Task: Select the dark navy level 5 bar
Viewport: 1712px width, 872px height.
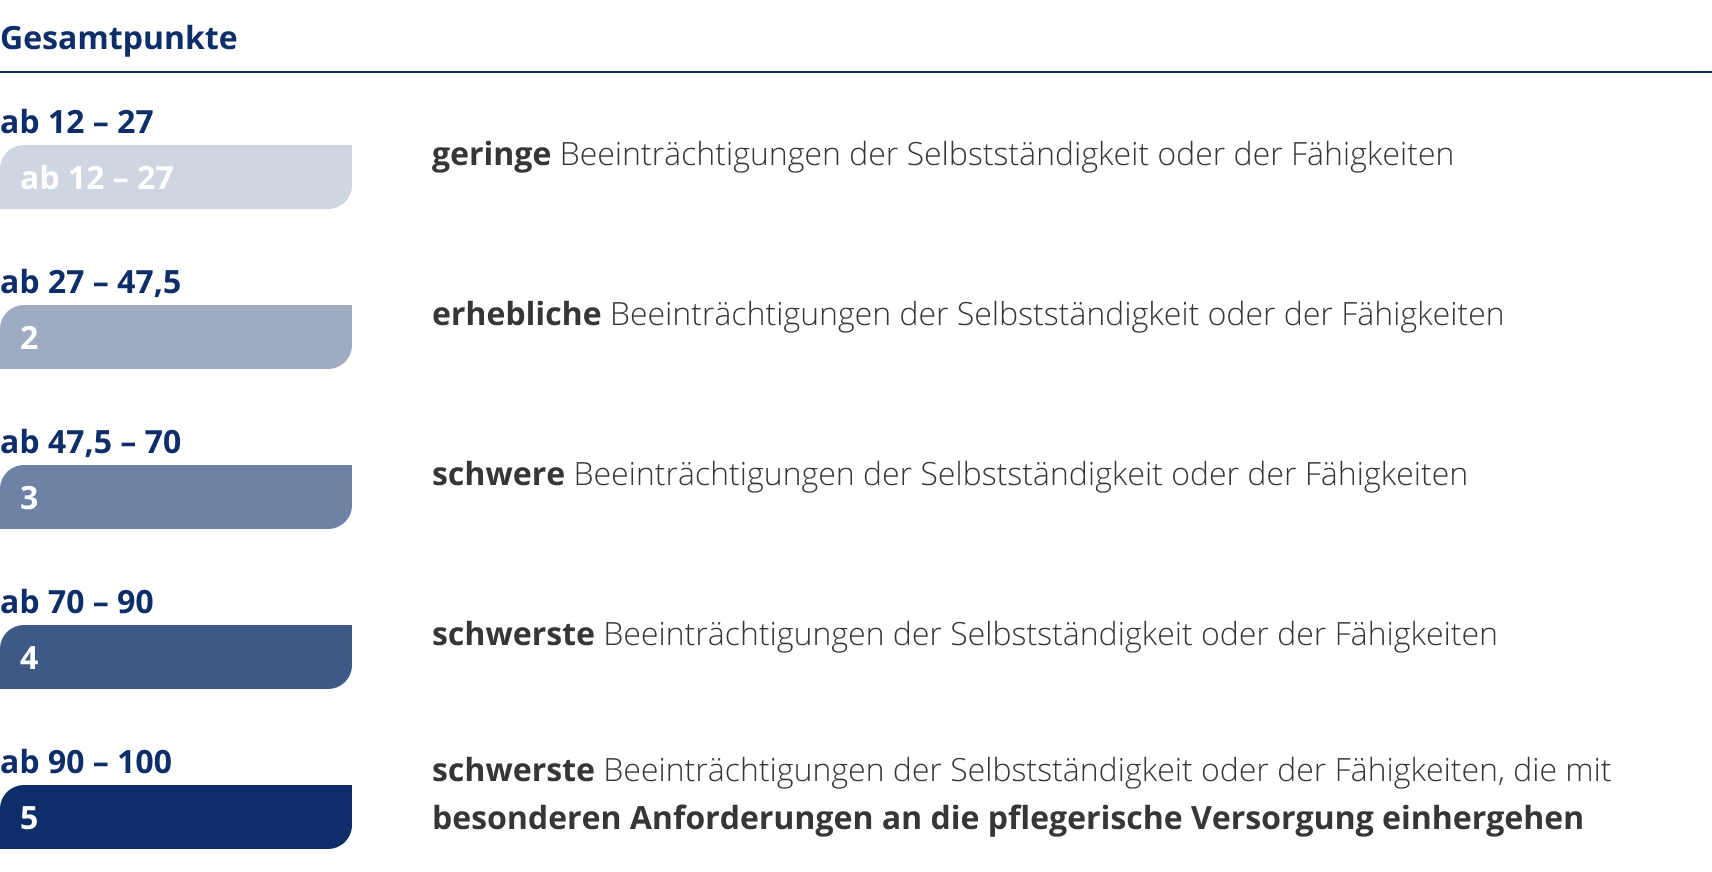Action: click(x=176, y=817)
